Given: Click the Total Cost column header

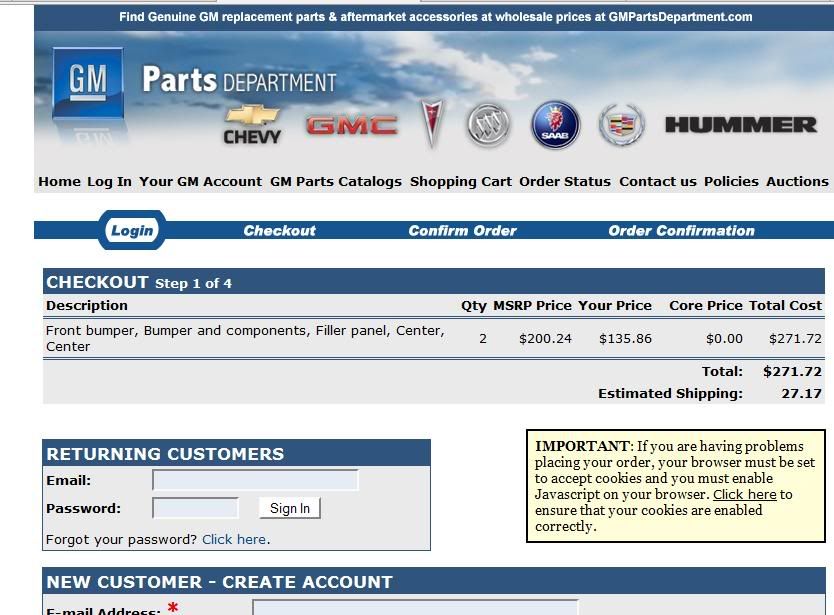Looking at the screenshot, I should (x=786, y=305).
